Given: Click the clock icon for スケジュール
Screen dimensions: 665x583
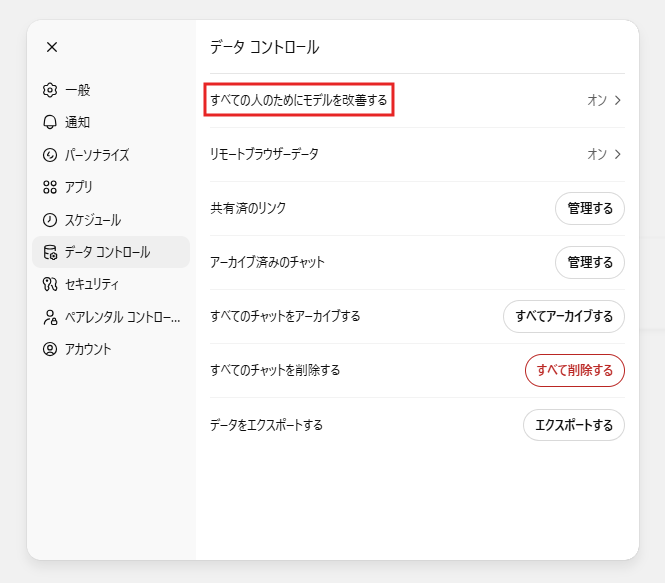Looking at the screenshot, I should click(50, 220).
